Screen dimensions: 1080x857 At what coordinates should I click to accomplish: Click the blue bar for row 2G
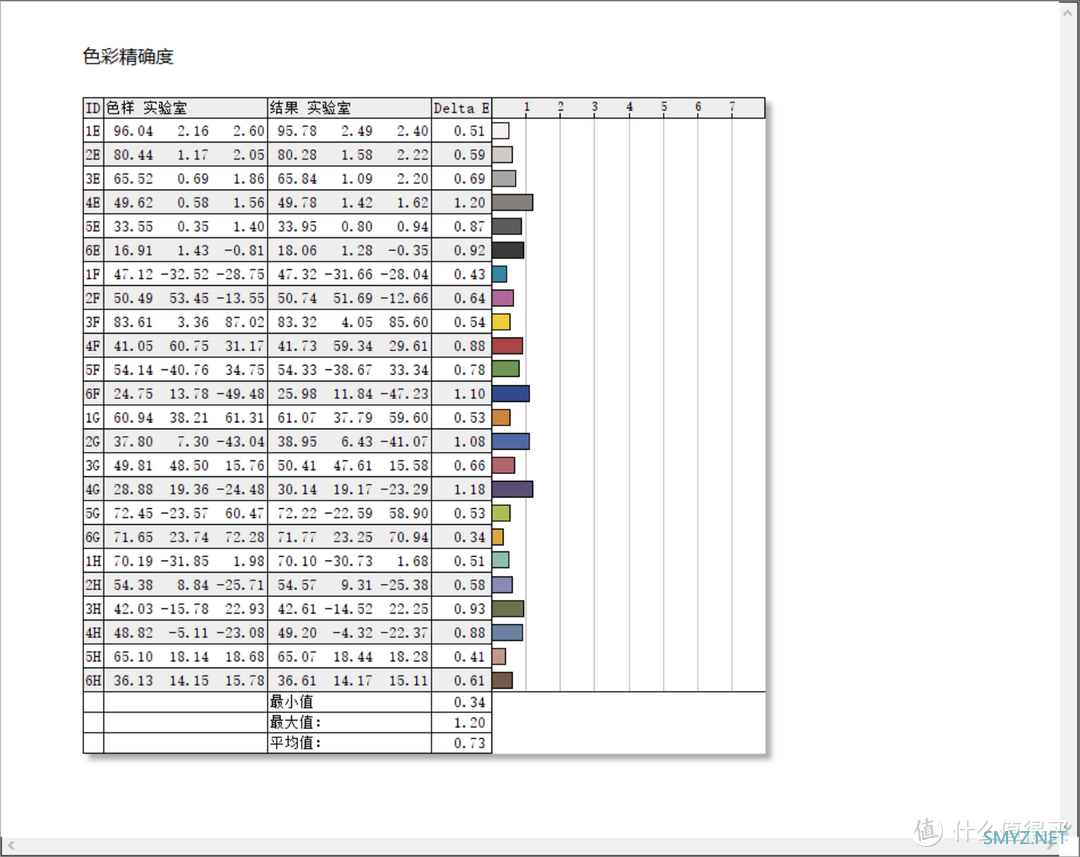pos(511,441)
